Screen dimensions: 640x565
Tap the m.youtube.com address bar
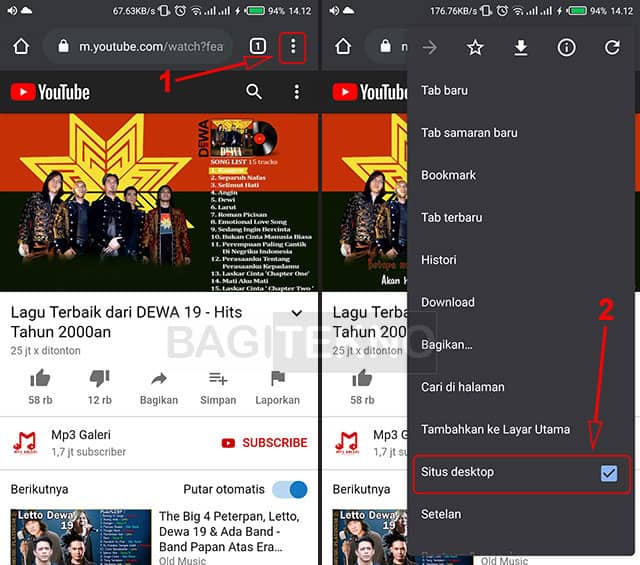coord(139,46)
